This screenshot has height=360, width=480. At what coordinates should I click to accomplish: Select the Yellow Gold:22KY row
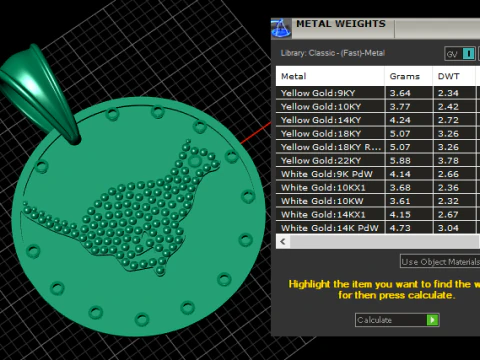378,161
